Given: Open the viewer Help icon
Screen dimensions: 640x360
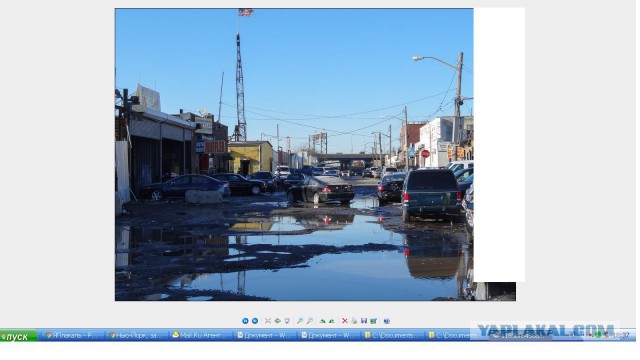Looking at the screenshot, I should pos(387,321).
